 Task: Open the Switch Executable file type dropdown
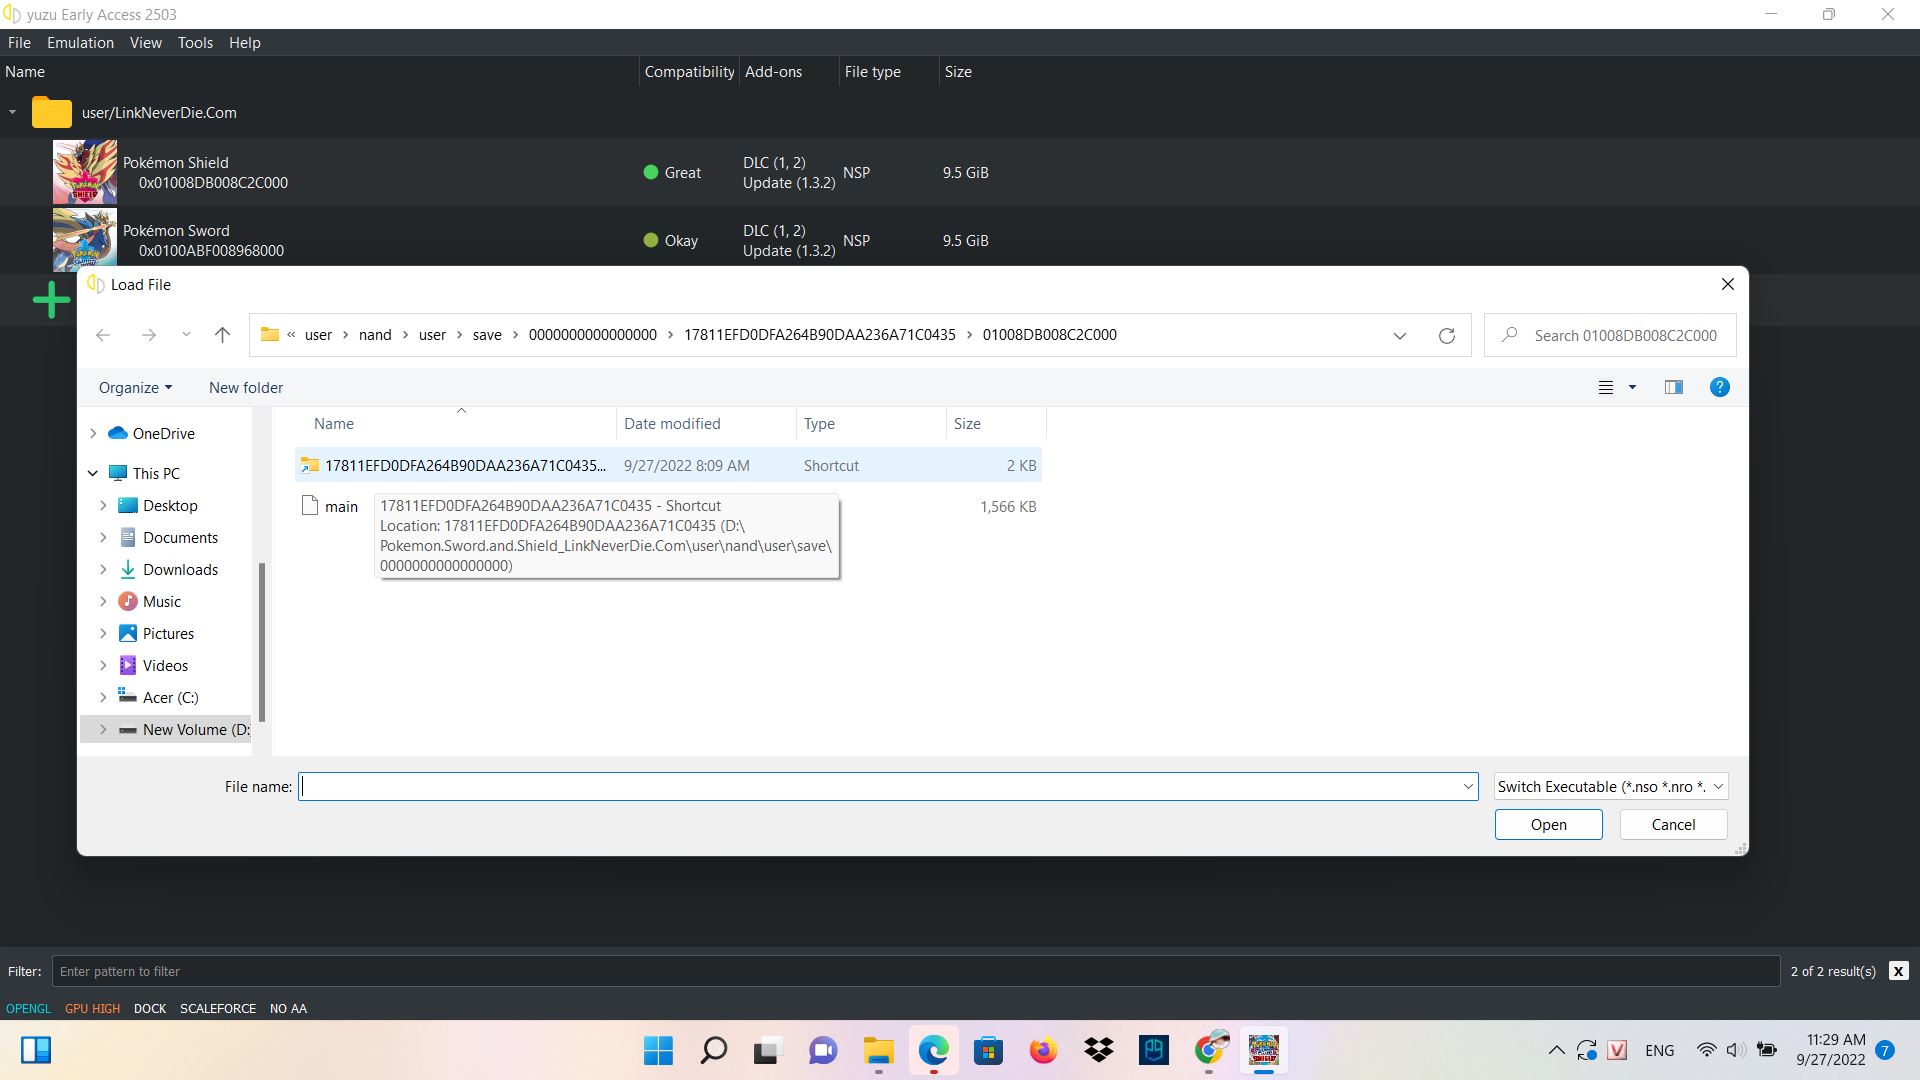[1610, 786]
